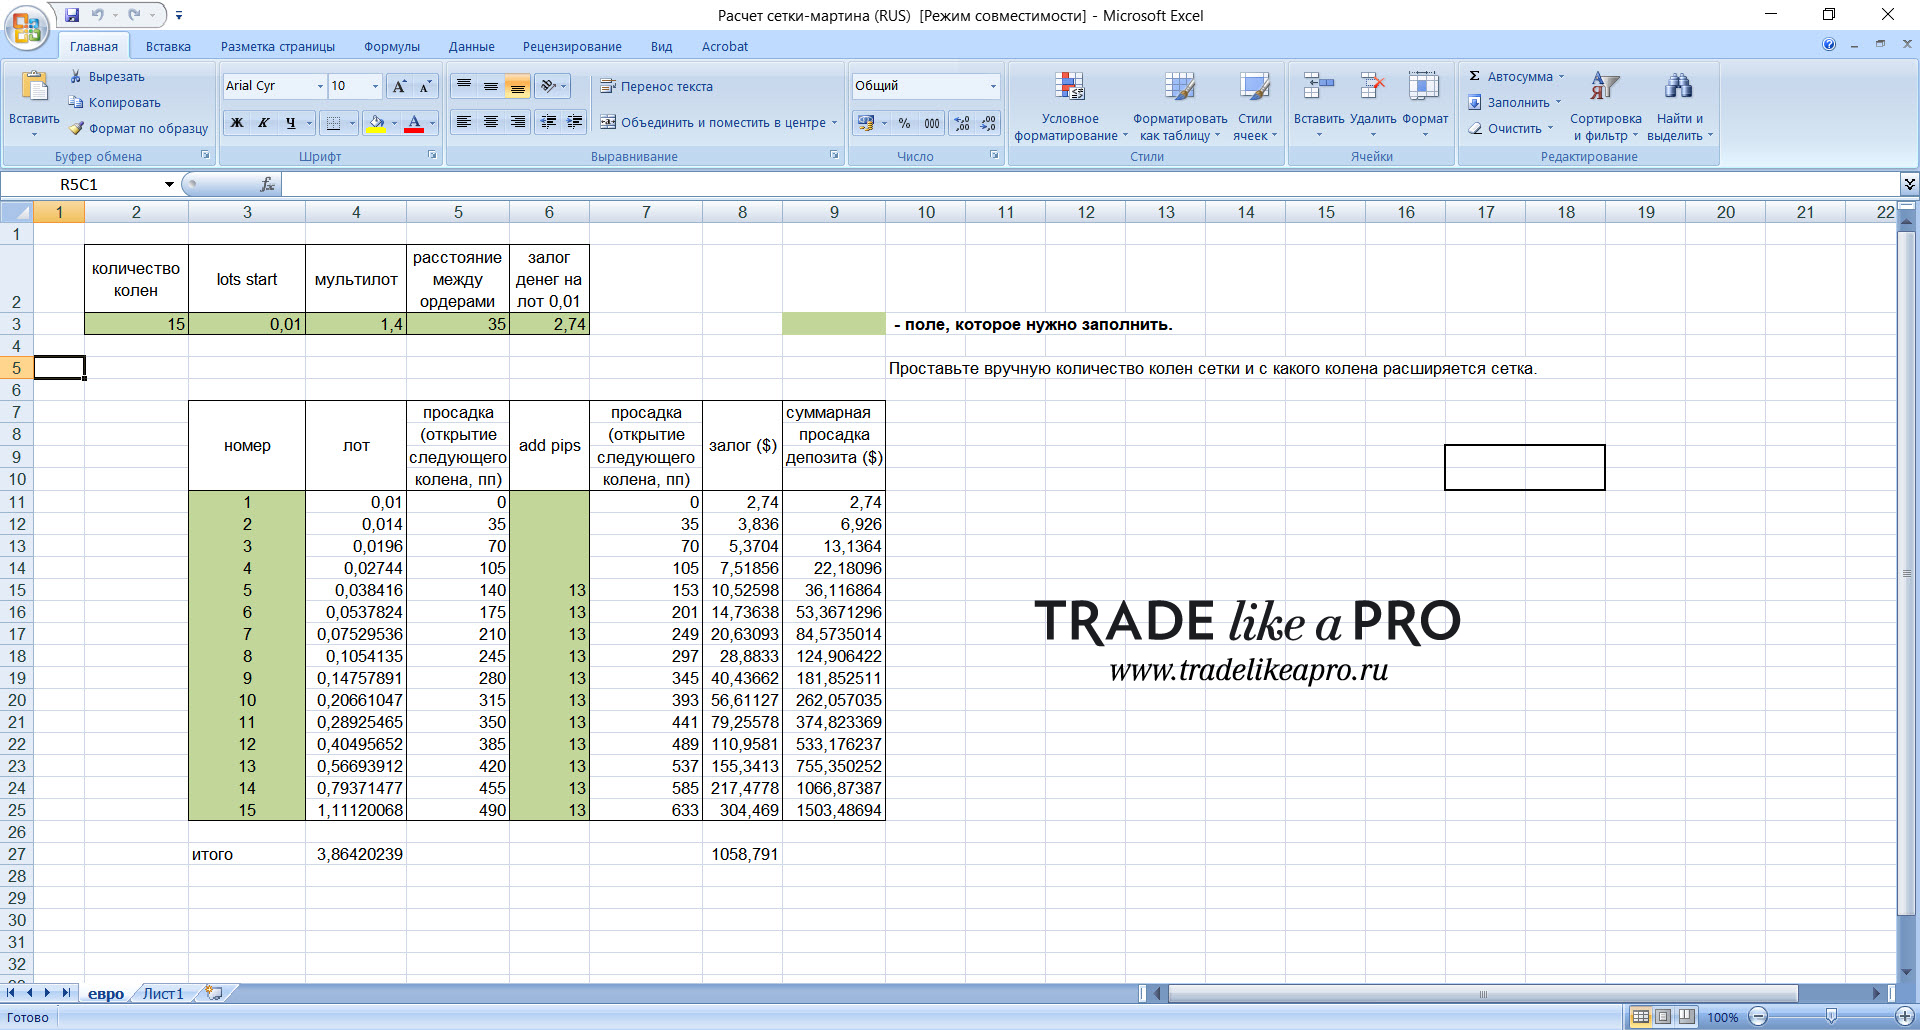Click the Save icon in quick access toolbar

click(72, 15)
